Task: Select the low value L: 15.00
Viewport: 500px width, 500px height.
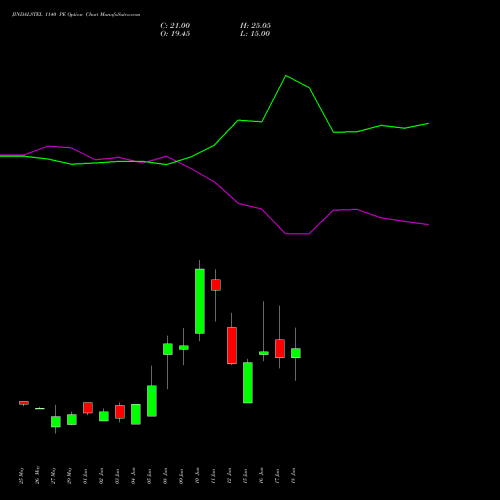Action: tap(255, 34)
